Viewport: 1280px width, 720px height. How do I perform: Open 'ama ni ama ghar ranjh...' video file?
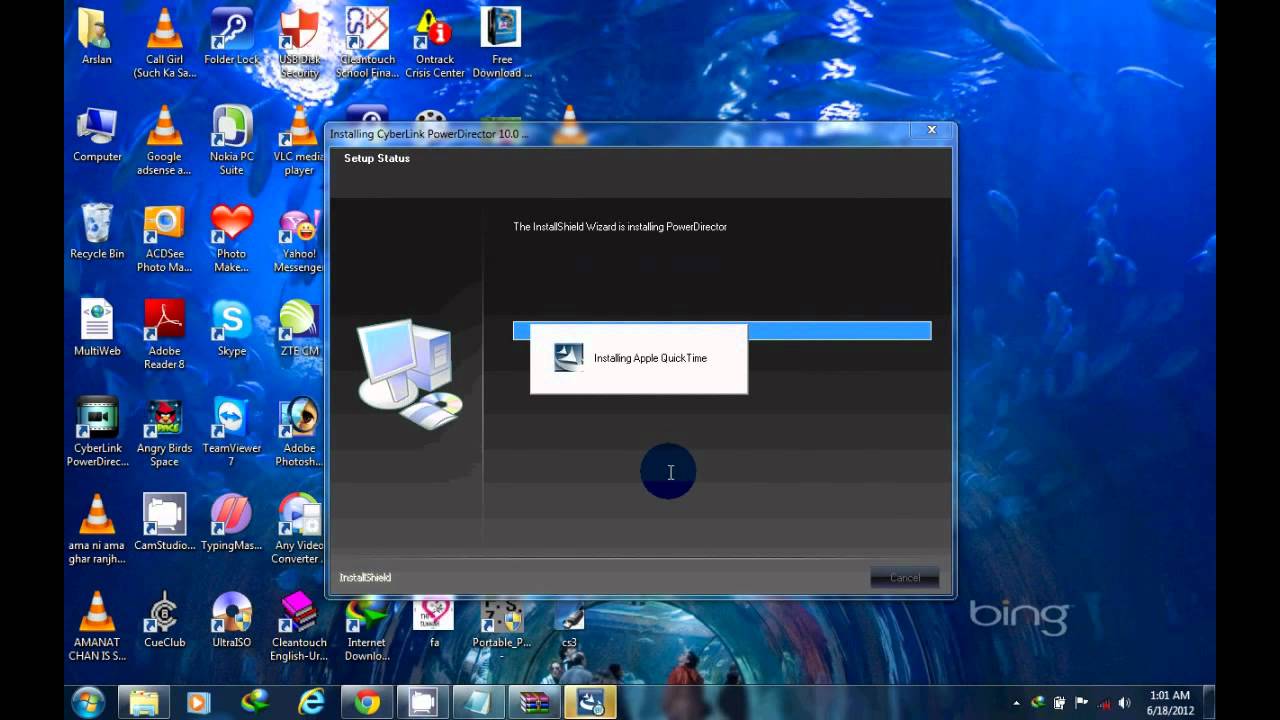(x=97, y=528)
